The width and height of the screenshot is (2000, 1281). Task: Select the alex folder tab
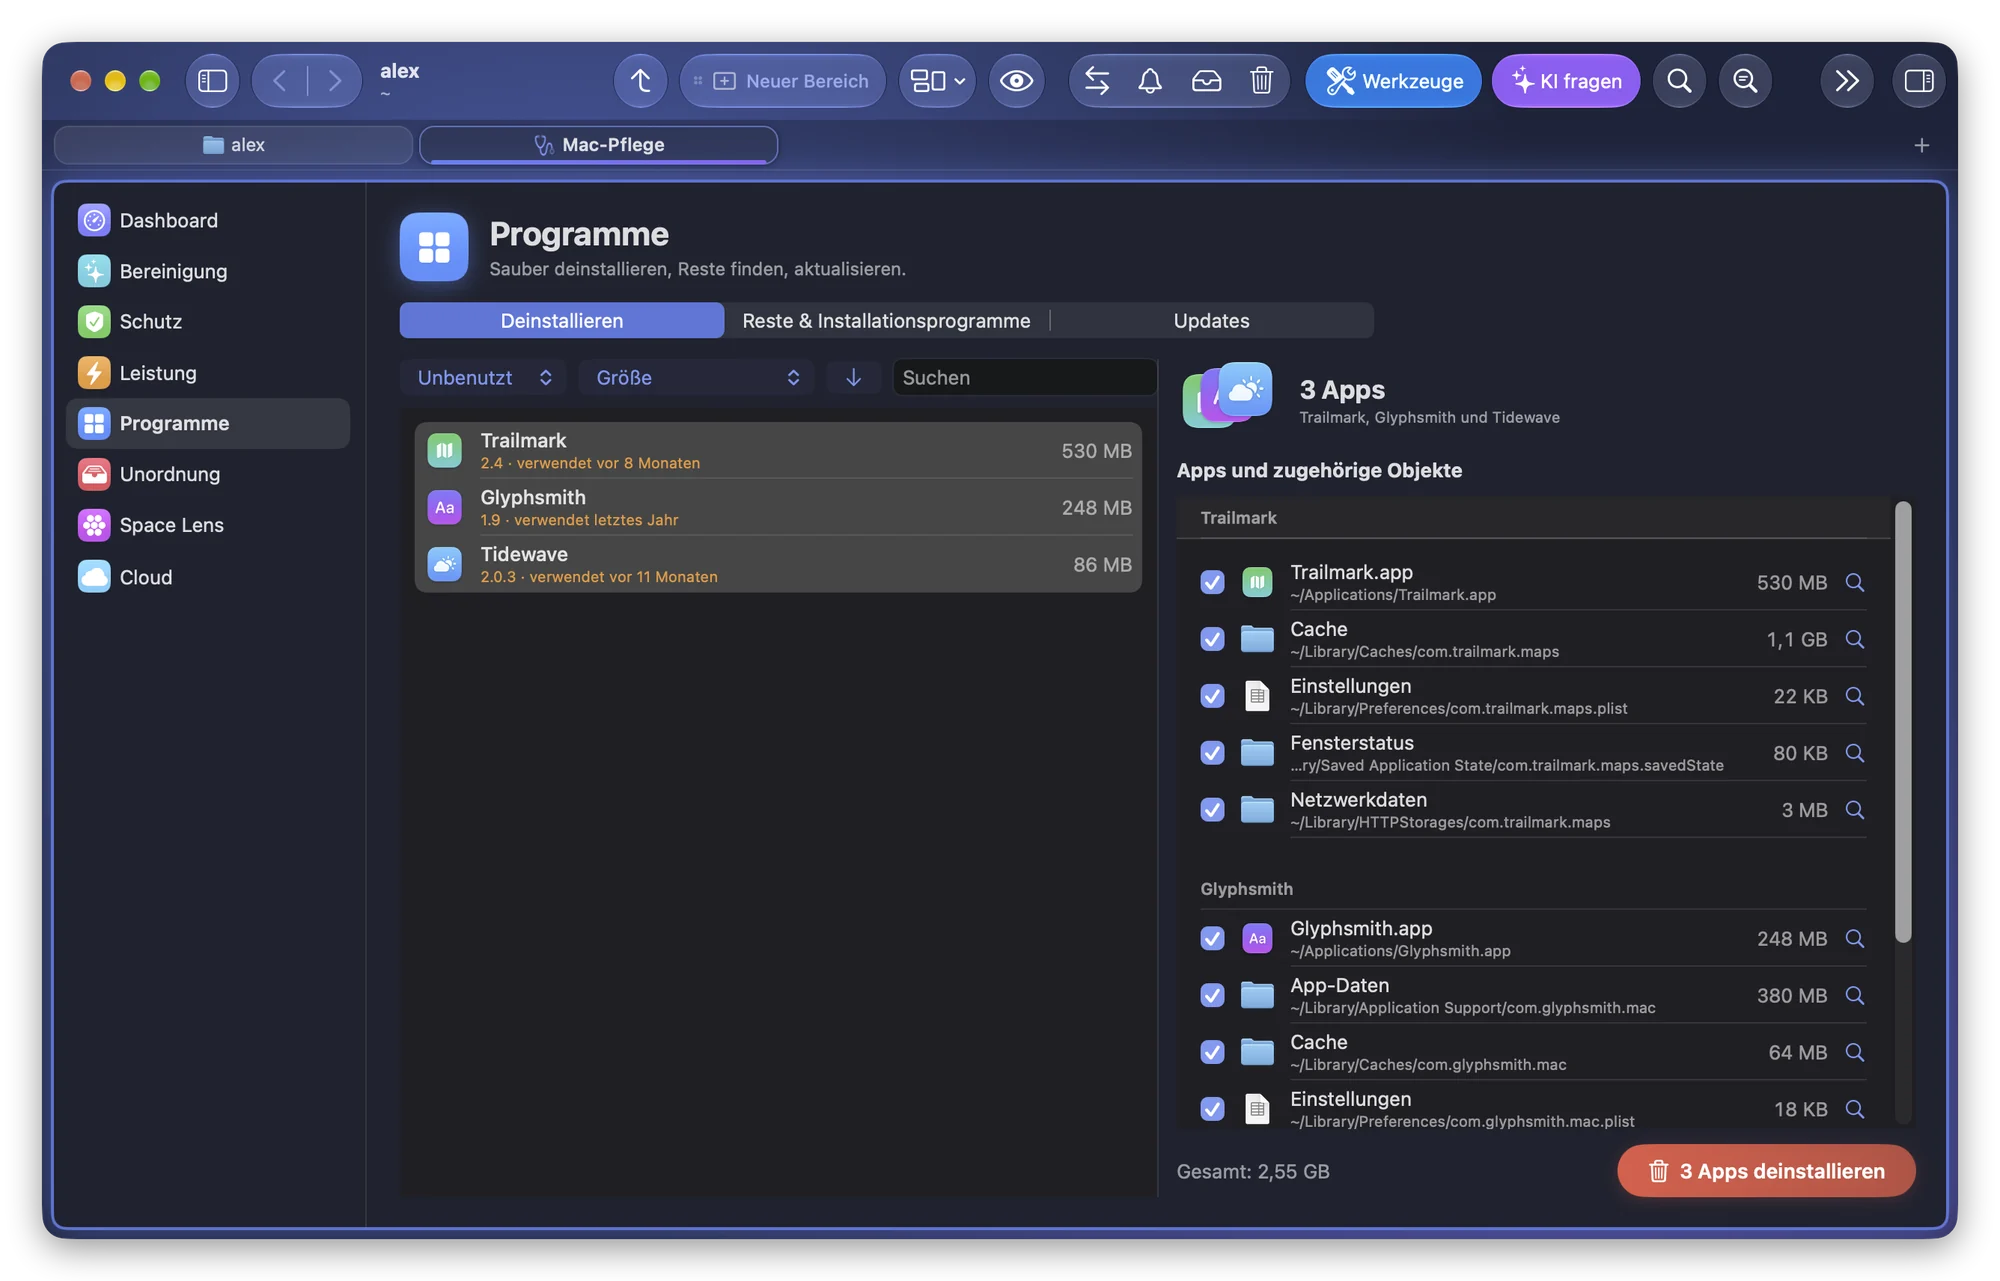[234, 145]
